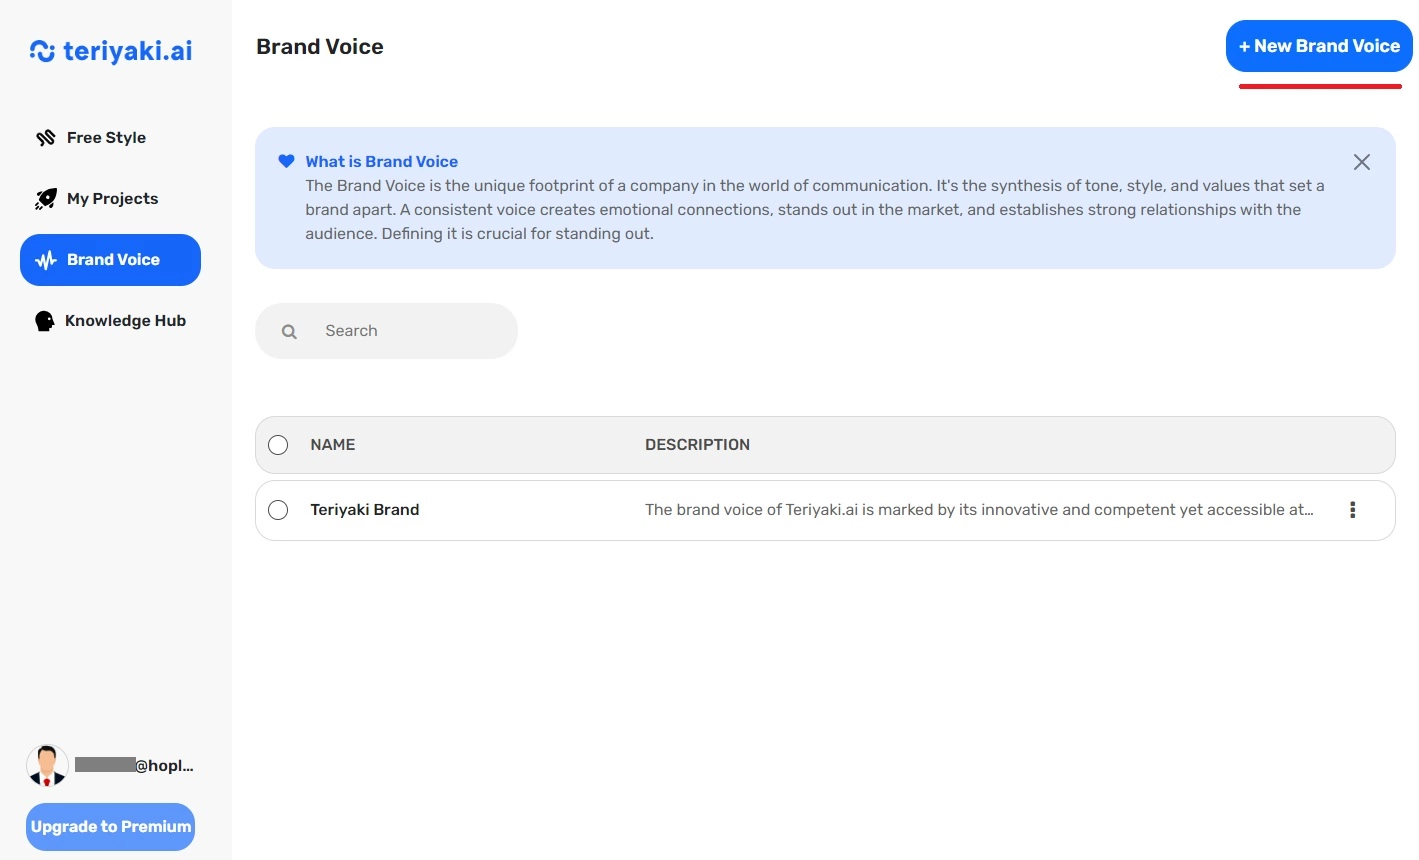
Task: Click the Brand Voice page title
Action: (x=320, y=47)
